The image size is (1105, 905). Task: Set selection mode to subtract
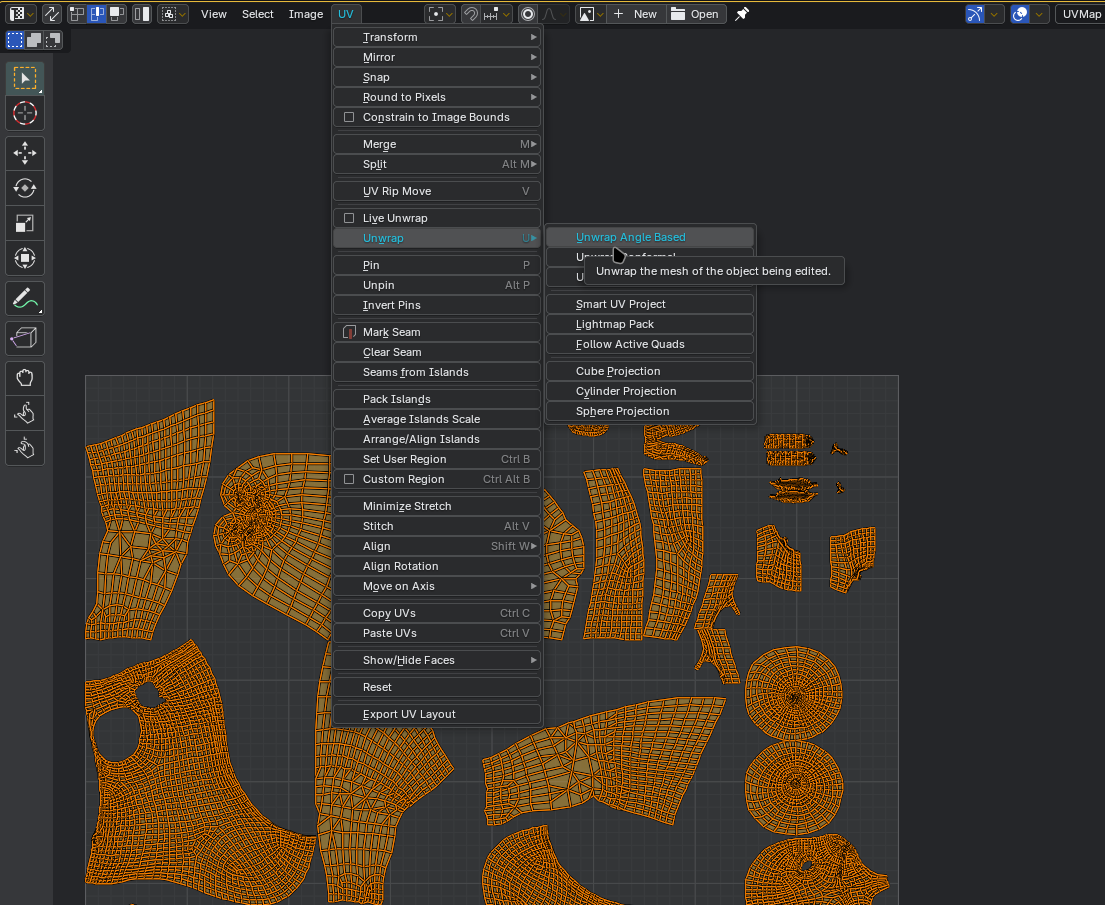pyautogui.click(x=53, y=40)
